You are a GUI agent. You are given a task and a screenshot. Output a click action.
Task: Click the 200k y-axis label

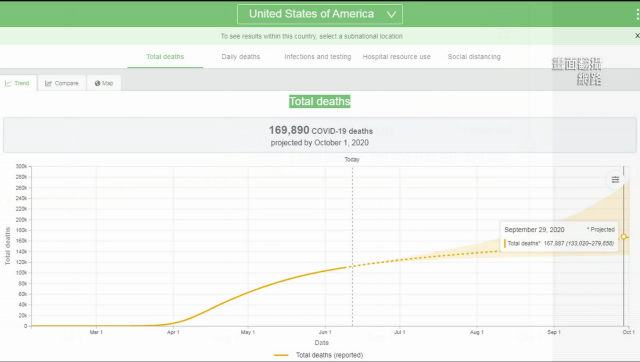click(x=21, y=220)
